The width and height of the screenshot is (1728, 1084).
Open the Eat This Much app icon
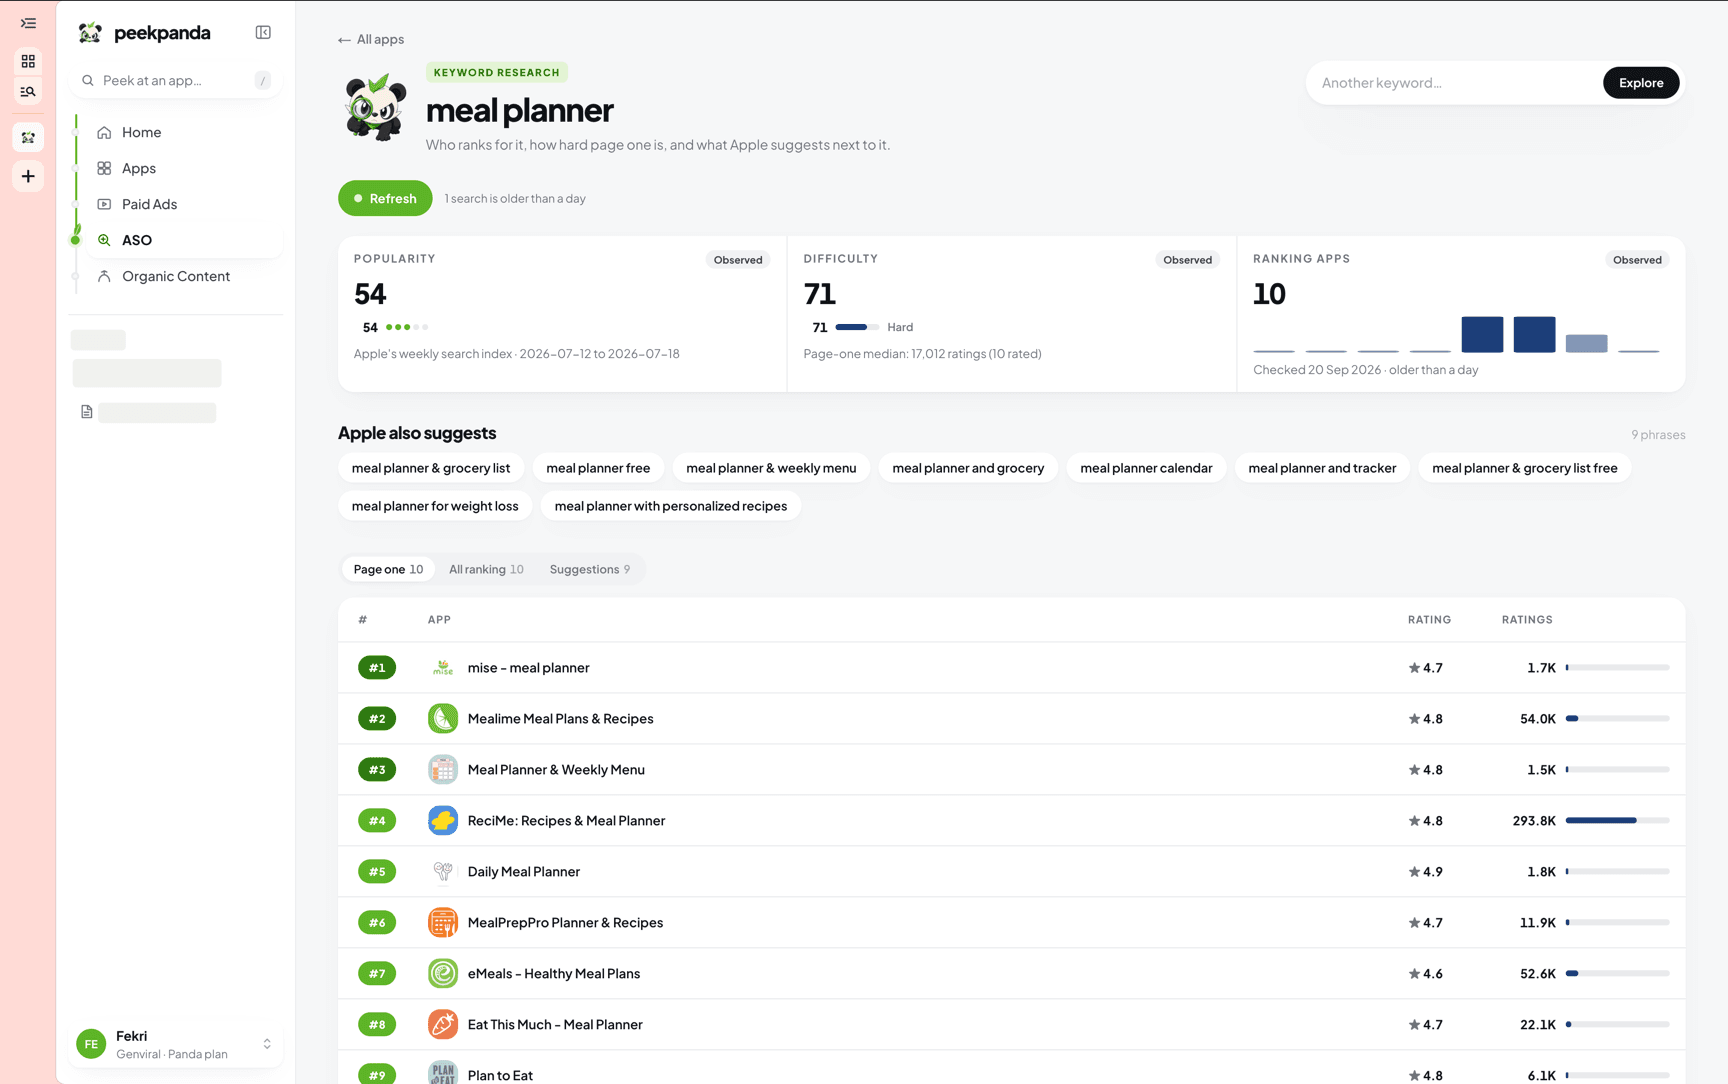pos(443,1024)
